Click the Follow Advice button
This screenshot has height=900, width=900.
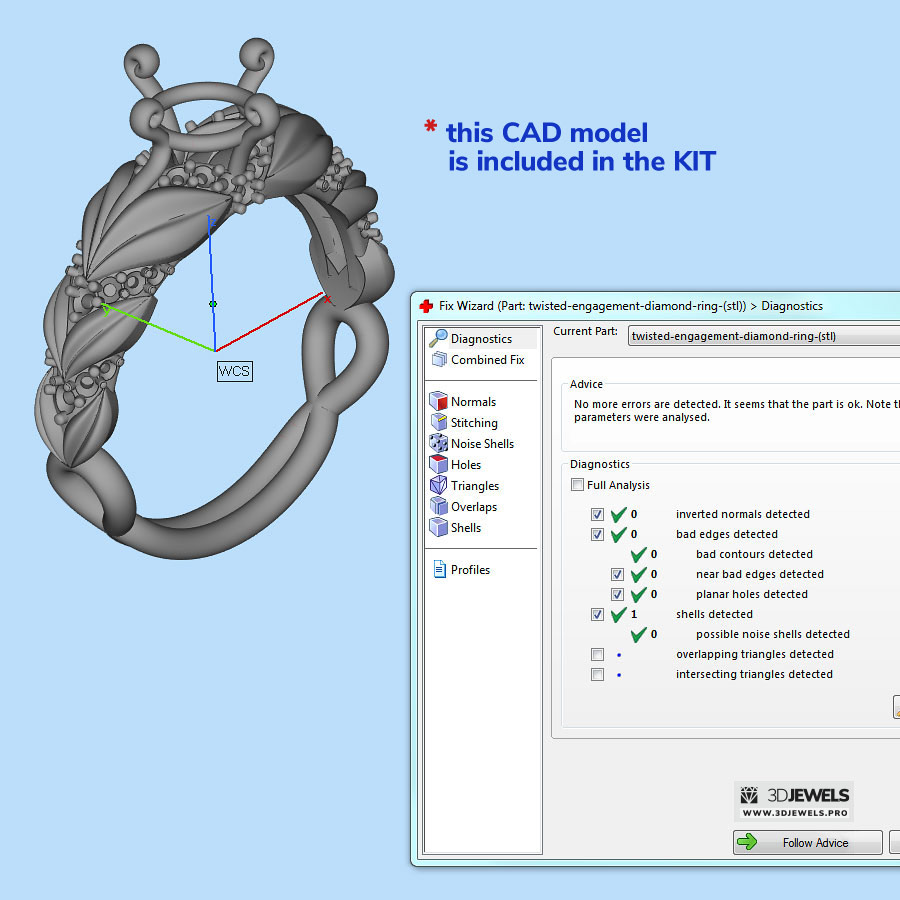[x=807, y=843]
